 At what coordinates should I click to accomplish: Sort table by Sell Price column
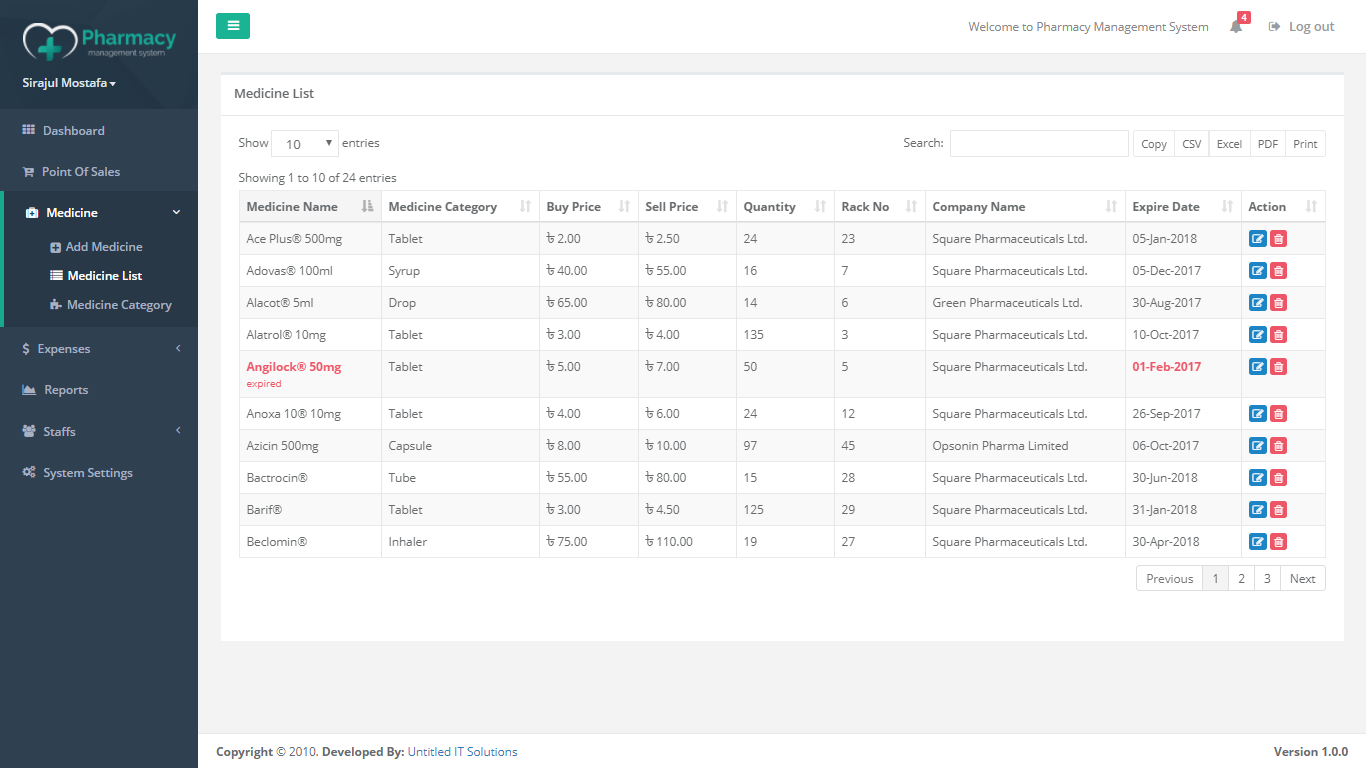[x=687, y=207]
